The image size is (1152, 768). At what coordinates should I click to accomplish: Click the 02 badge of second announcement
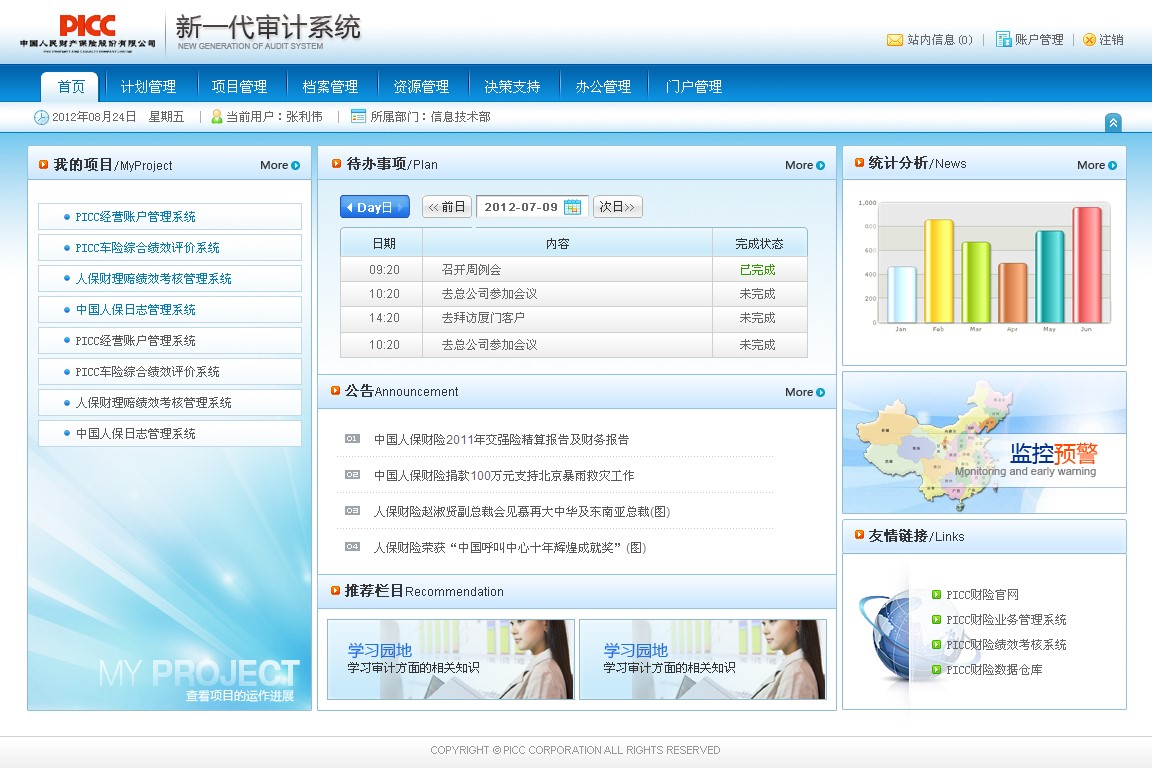(x=352, y=475)
